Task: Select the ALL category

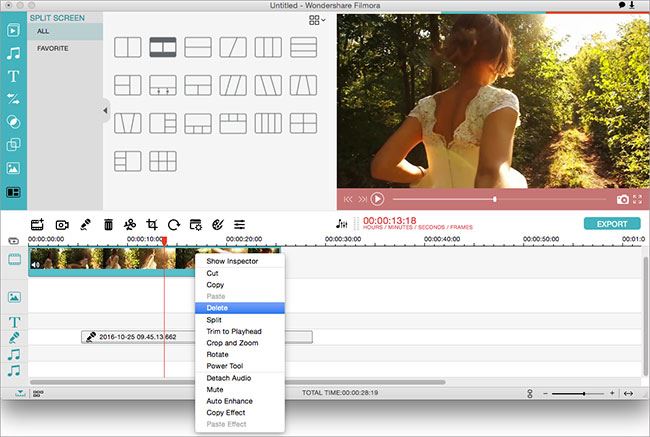Action: (65, 32)
